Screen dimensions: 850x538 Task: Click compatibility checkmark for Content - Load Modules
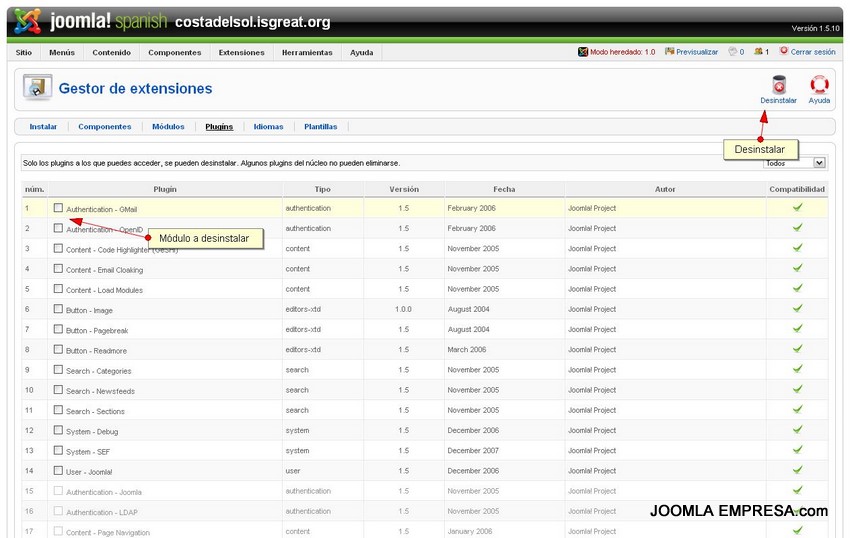[x=797, y=288]
